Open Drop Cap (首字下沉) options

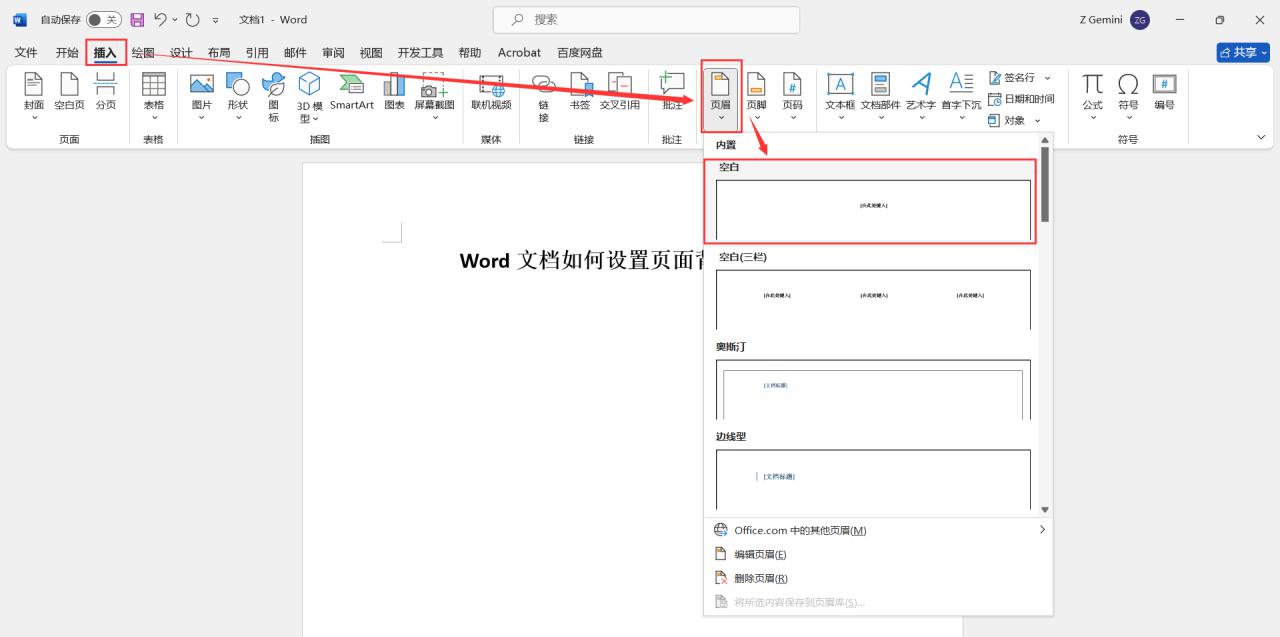[961, 96]
